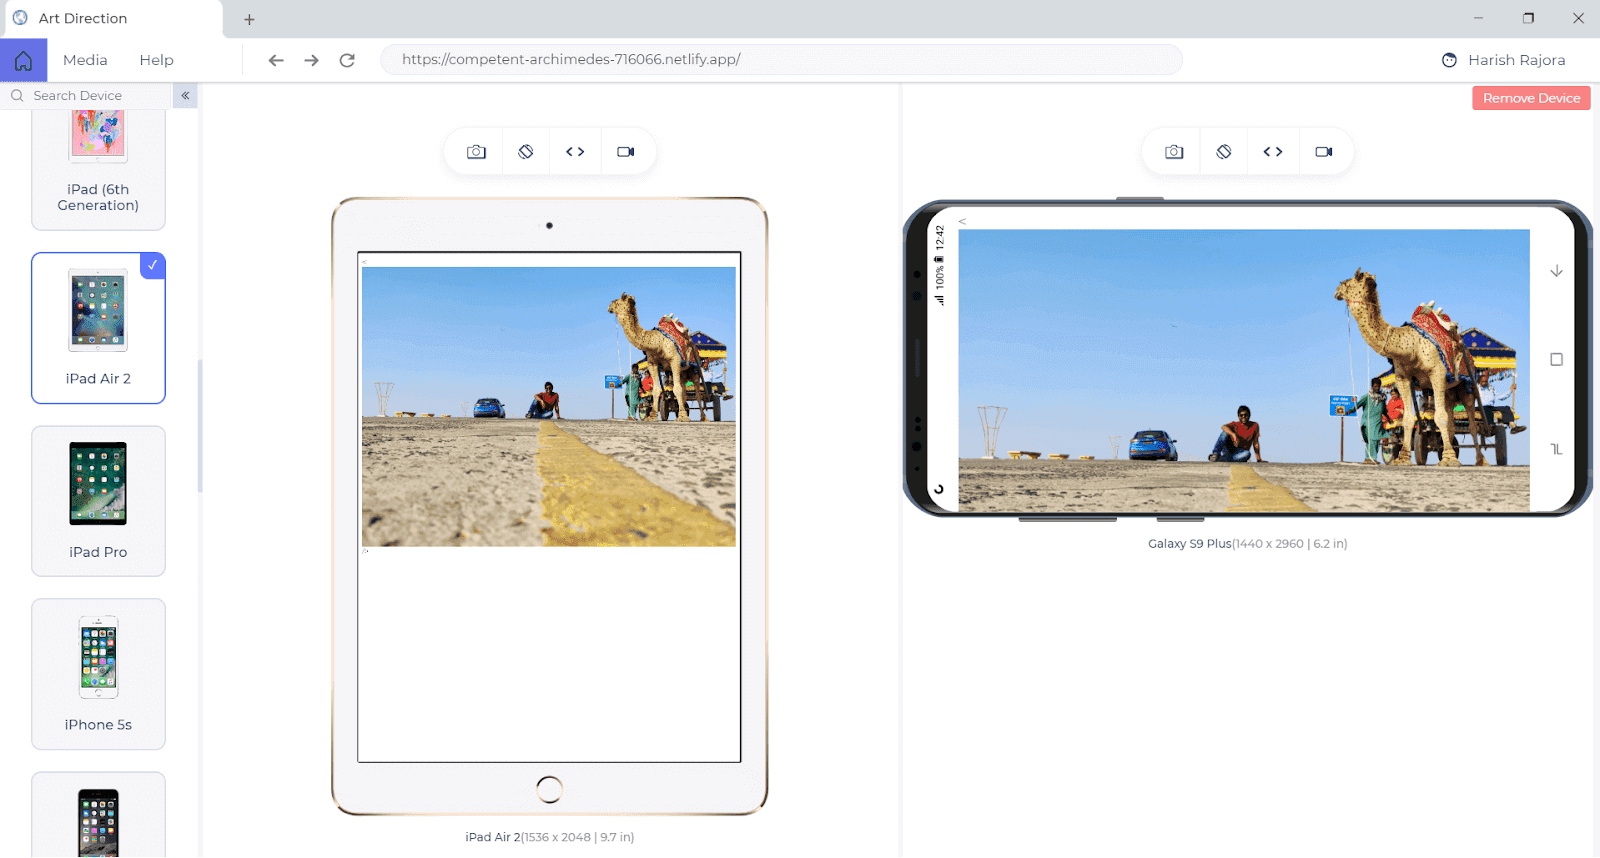Screen dimensions: 1600x858
Task: Reload the current page
Action: 347,60
